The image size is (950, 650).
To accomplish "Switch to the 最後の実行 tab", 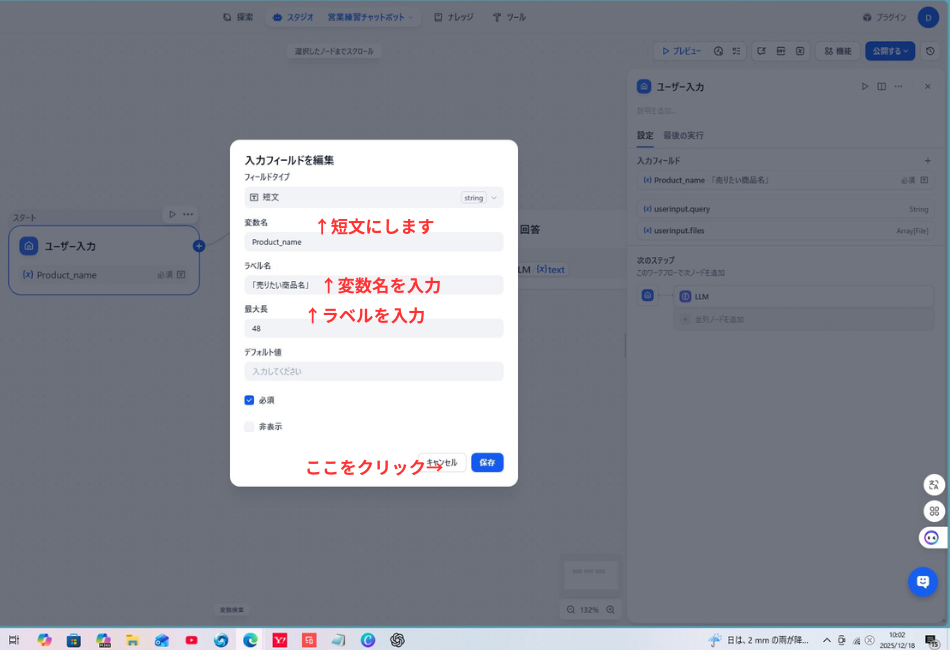I will 684,135.
